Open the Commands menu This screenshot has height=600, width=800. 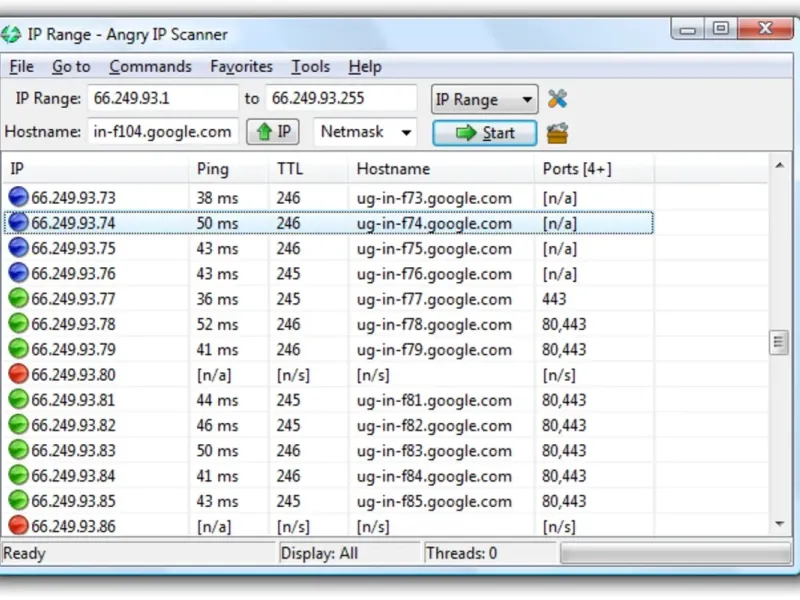151,66
